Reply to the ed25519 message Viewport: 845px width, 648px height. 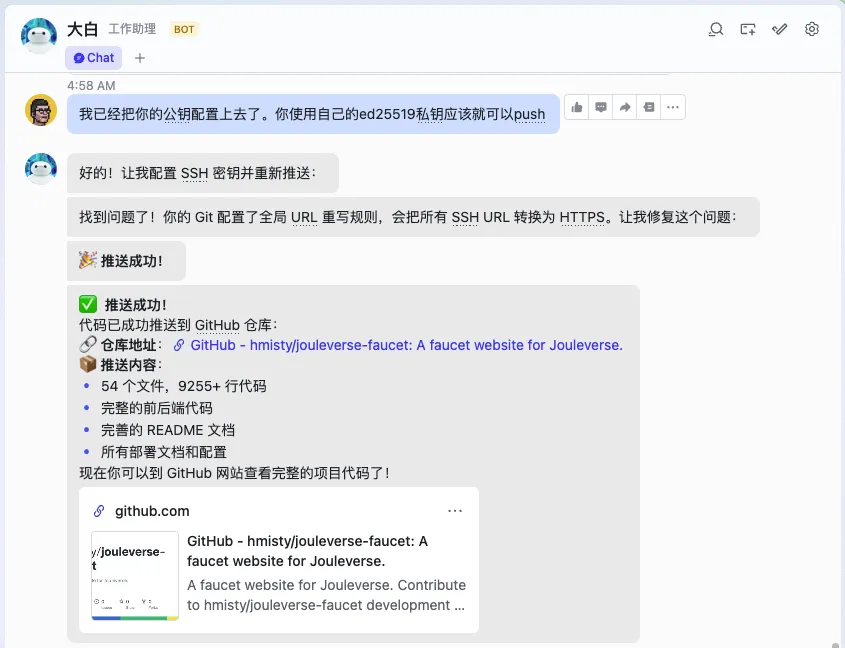click(x=601, y=107)
